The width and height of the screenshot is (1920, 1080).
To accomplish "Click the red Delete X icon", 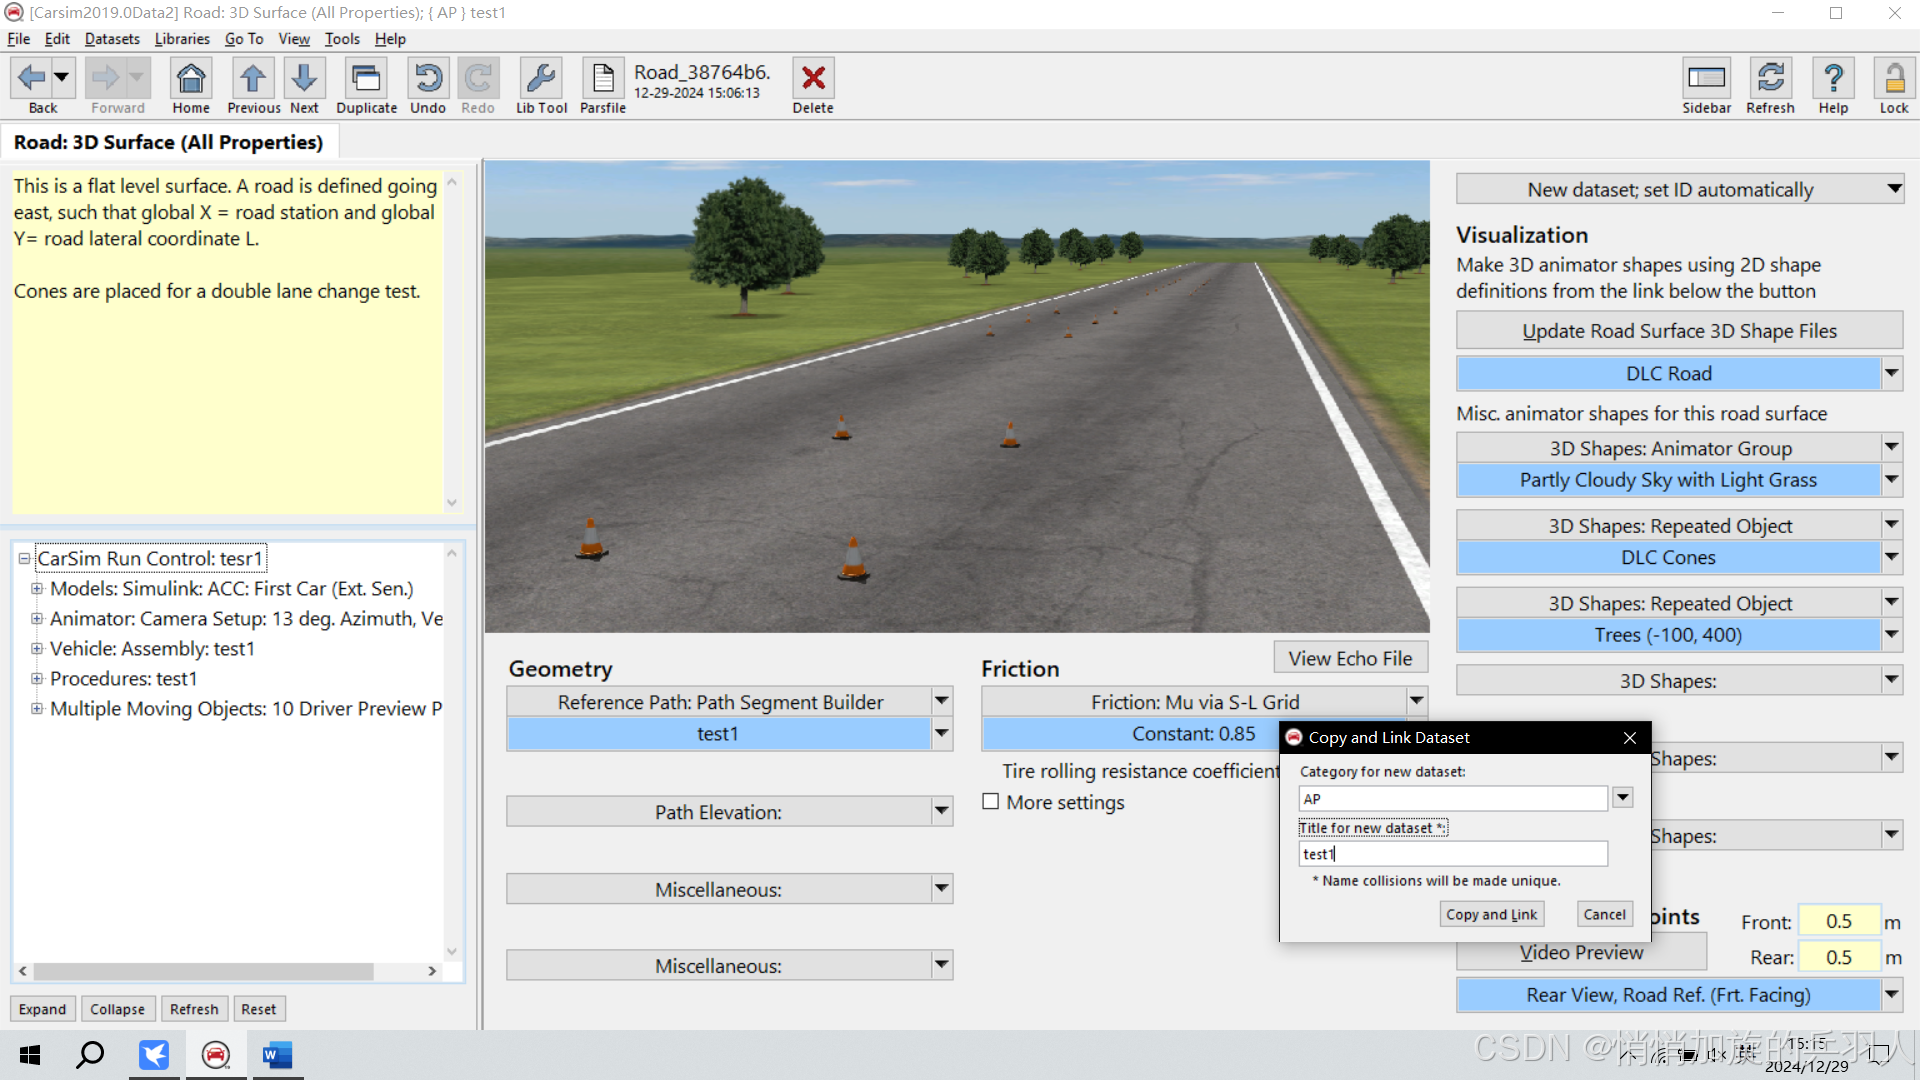I will (813, 79).
